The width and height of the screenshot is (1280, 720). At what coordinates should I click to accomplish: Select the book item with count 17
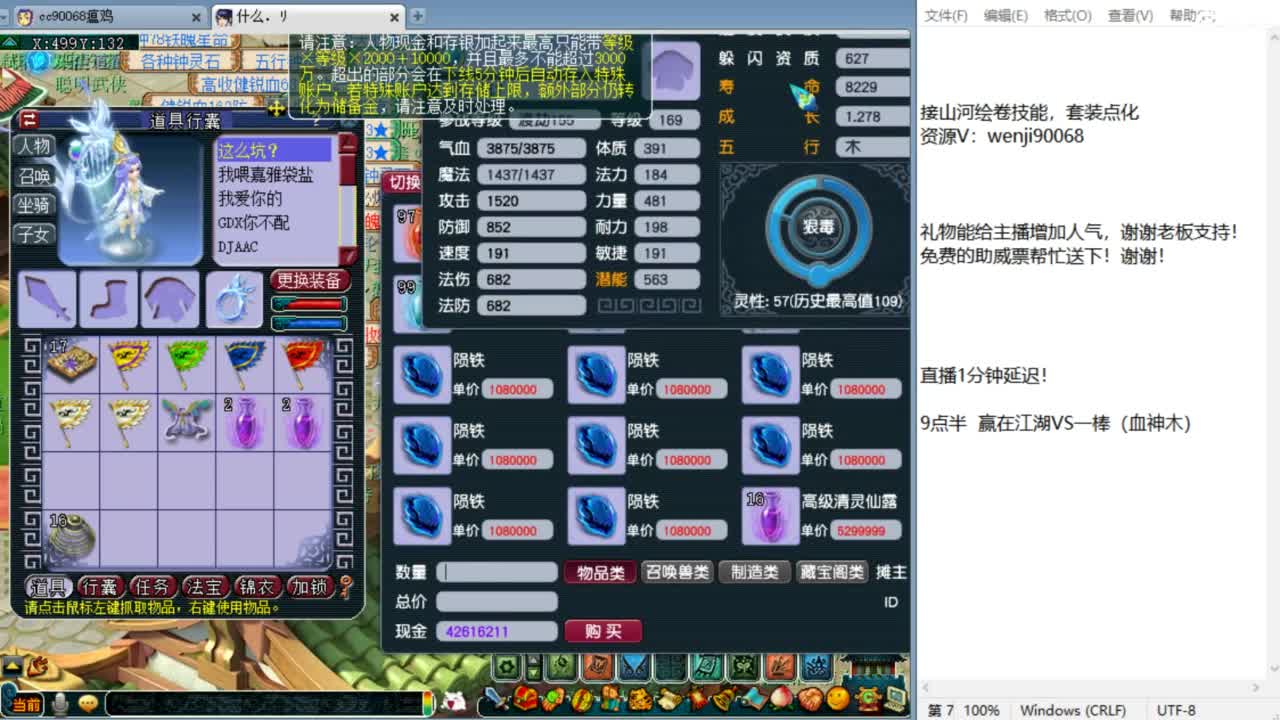71,363
